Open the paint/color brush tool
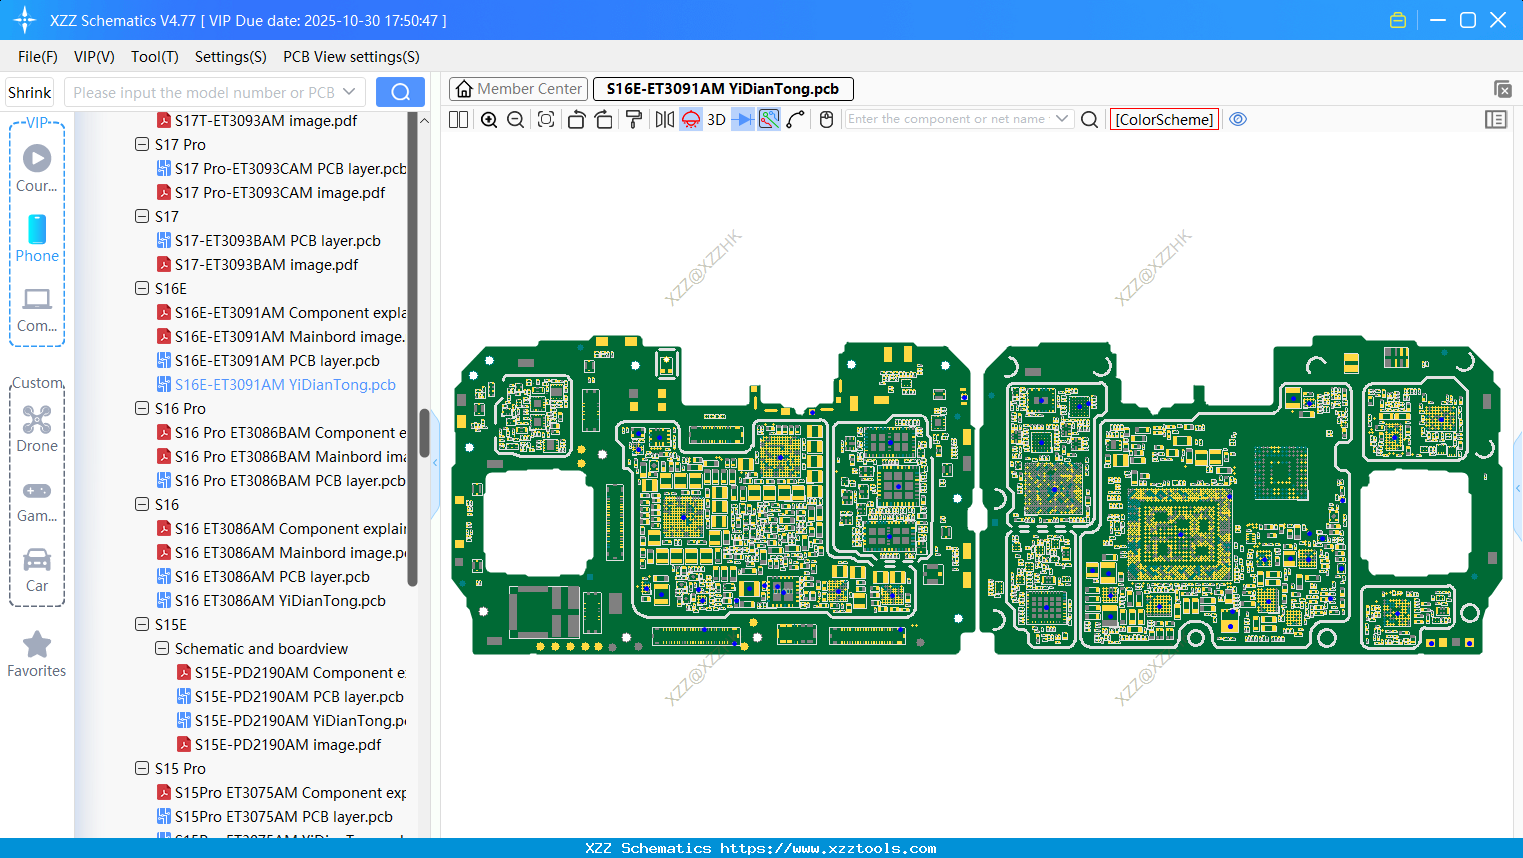The width and height of the screenshot is (1523, 858). point(633,119)
